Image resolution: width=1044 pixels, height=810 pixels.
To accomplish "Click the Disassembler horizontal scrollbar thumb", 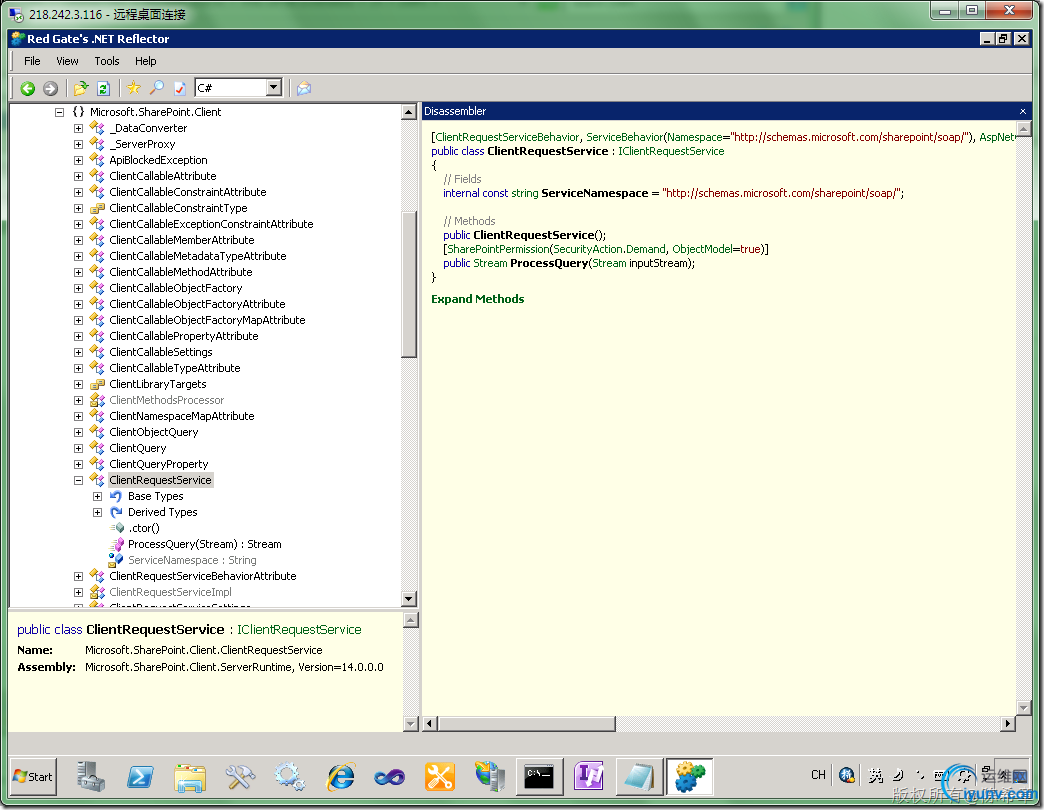I will 527,723.
